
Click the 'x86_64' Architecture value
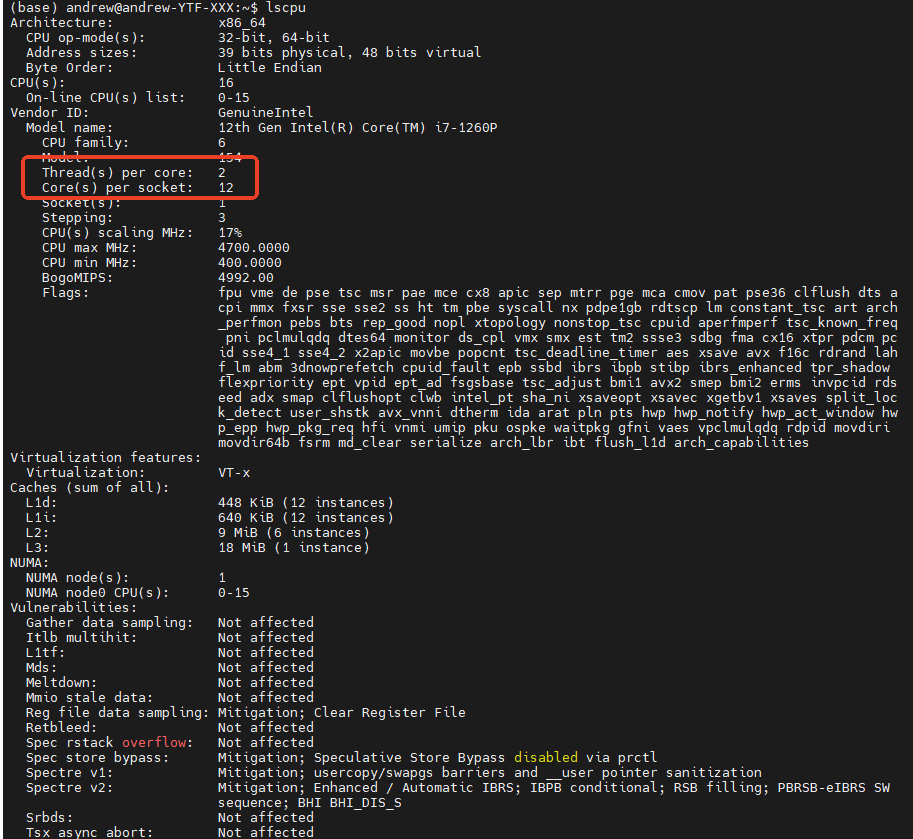(242, 23)
